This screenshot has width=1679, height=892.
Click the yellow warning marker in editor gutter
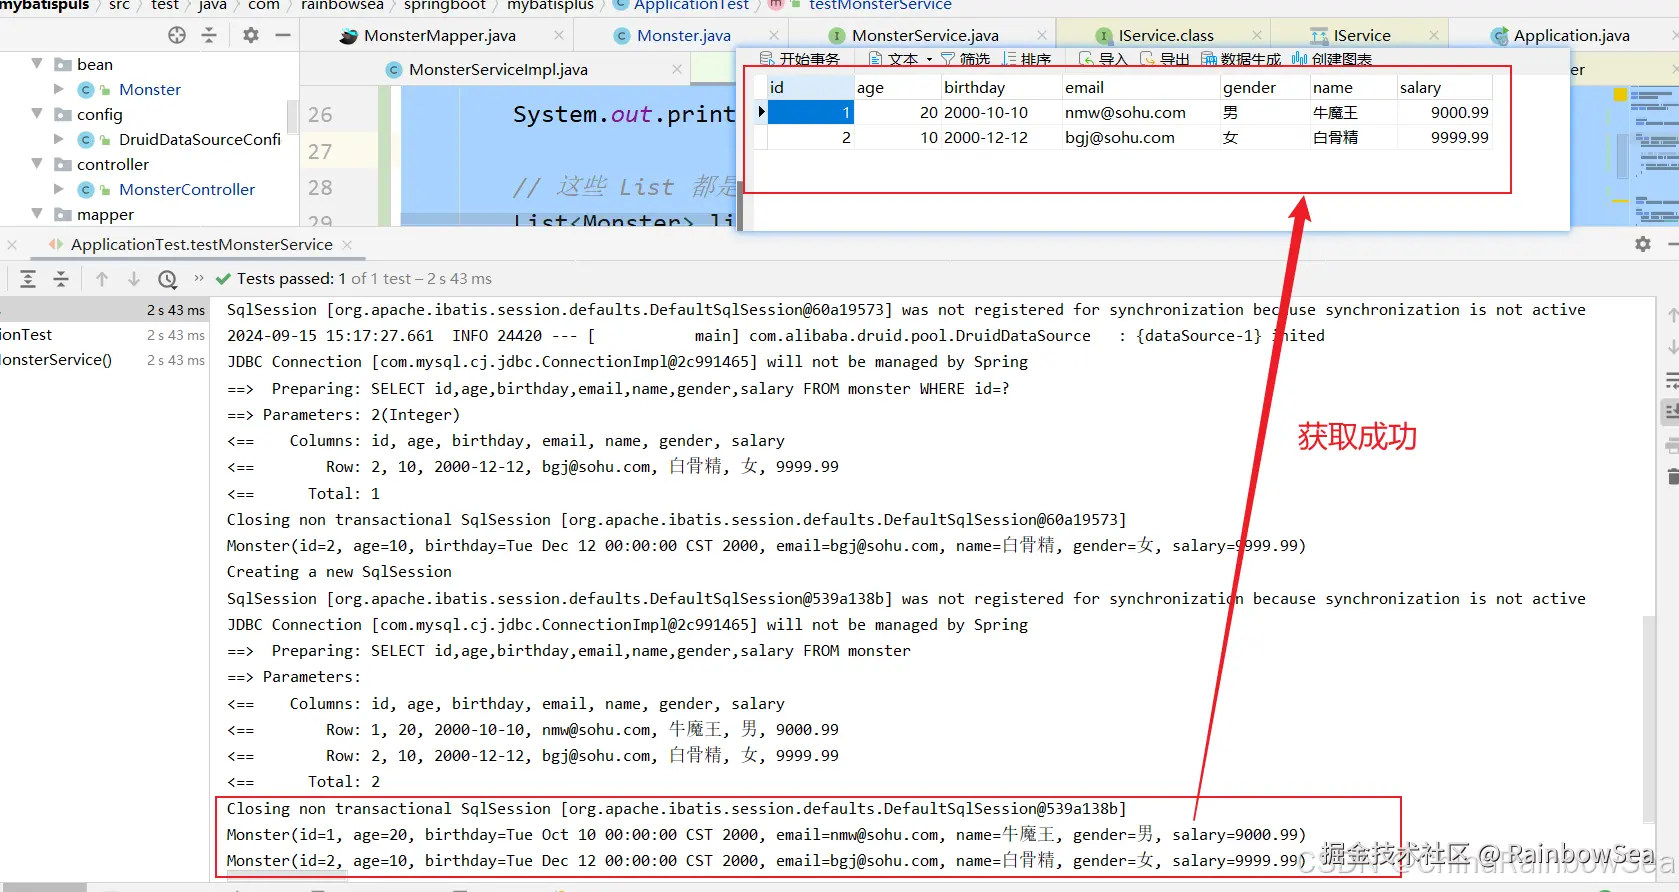pyautogui.click(x=1620, y=95)
